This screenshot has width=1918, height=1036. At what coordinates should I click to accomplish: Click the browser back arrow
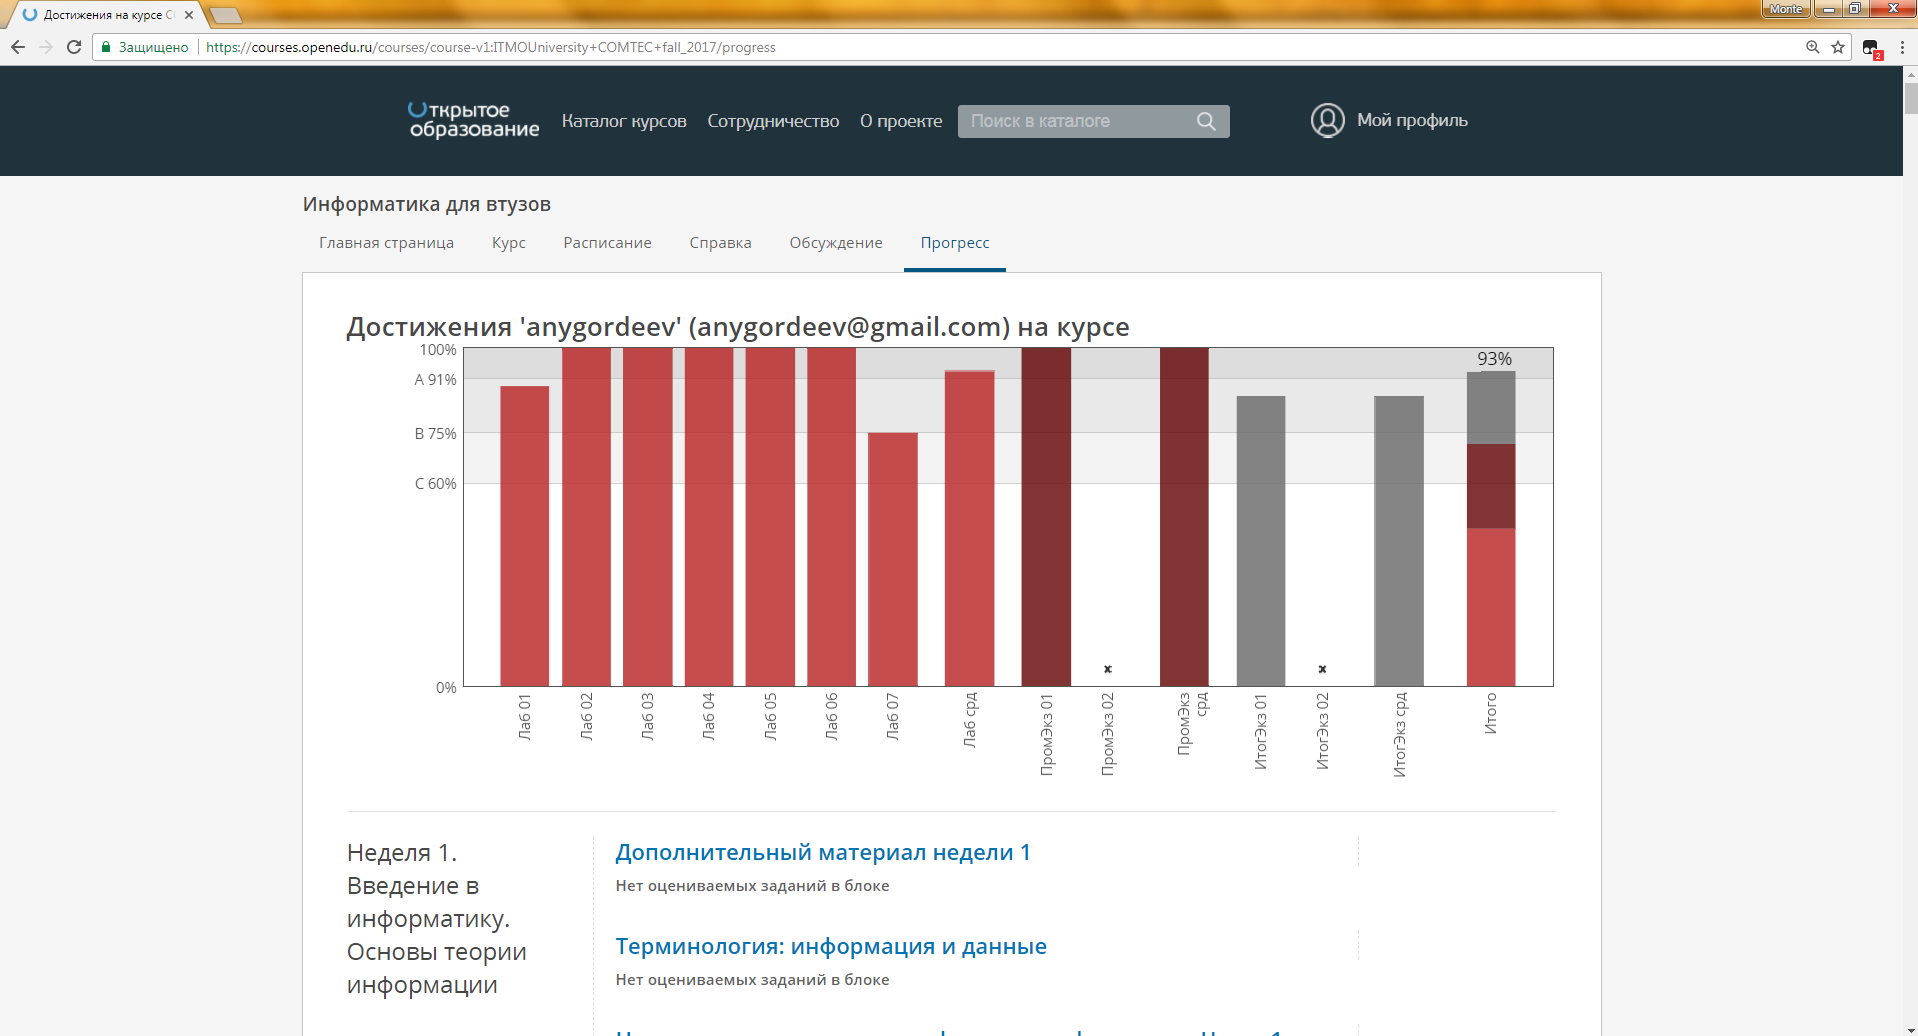(x=18, y=47)
